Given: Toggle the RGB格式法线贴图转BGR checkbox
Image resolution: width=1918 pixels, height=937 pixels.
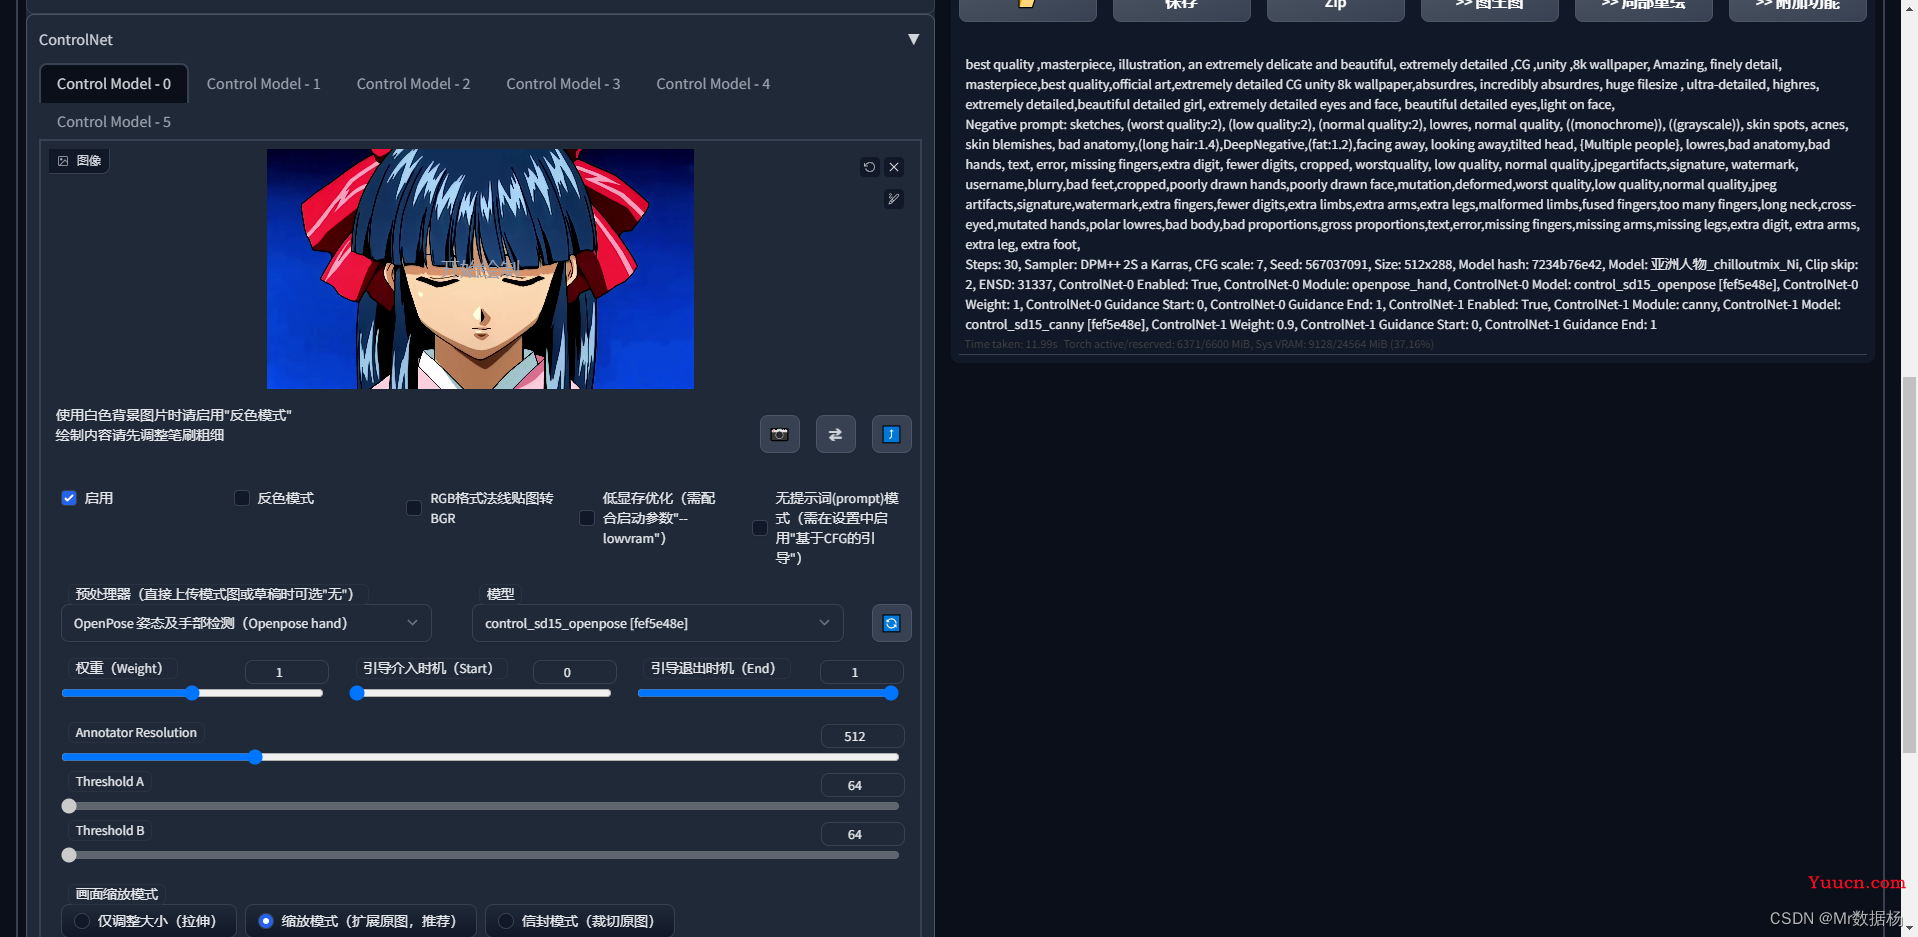Looking at the screenshot, I should coord(414,508).
